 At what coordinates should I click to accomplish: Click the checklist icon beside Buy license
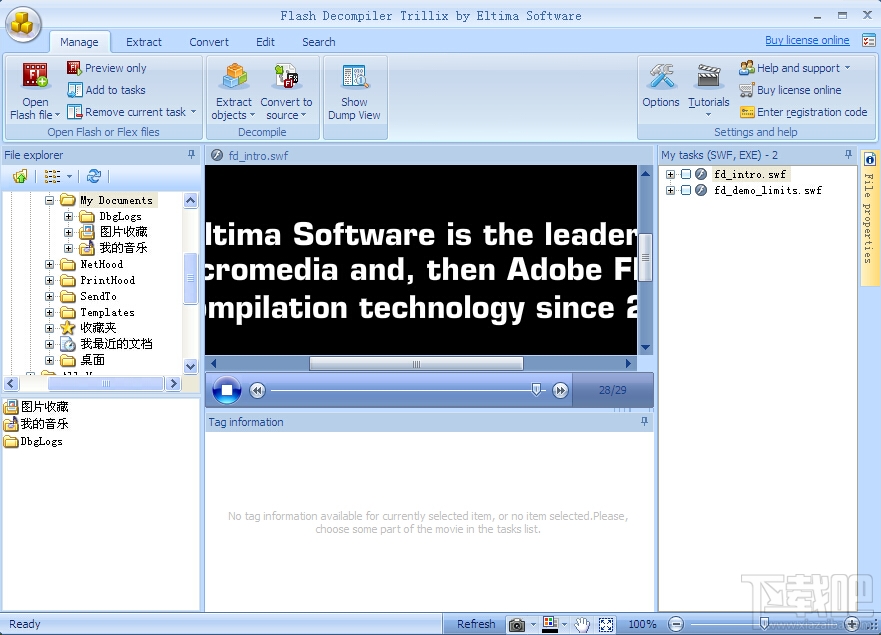pyautogui.click(x=869, y=40)
